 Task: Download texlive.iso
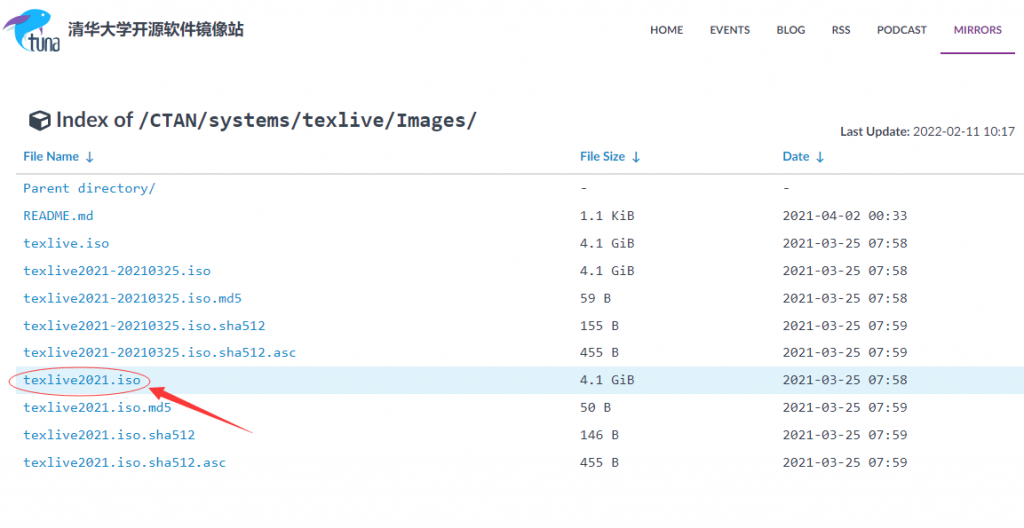point(66,243)
